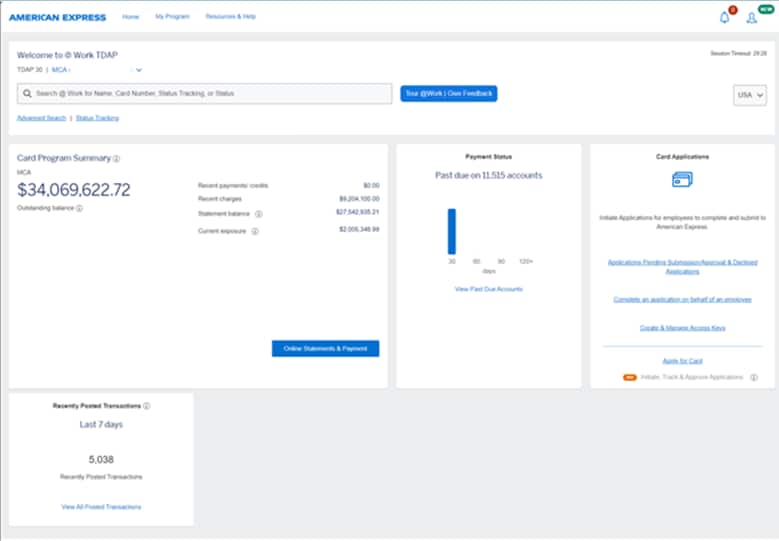Go to the Home menu item

coord(131,17)
